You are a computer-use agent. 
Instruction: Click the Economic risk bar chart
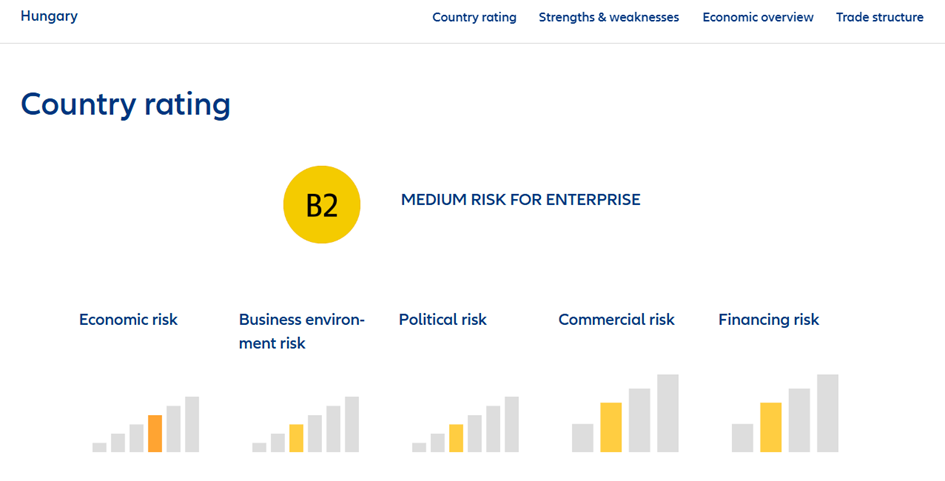pos(146,425)
